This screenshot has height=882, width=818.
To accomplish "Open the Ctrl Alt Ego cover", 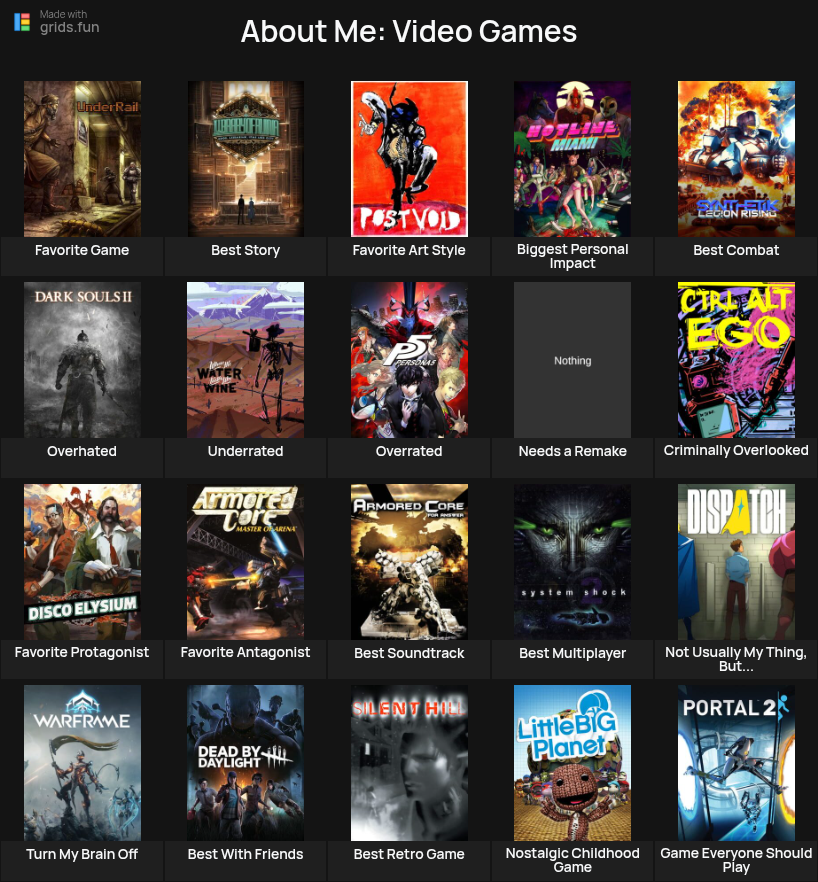I will pos(736,360).
